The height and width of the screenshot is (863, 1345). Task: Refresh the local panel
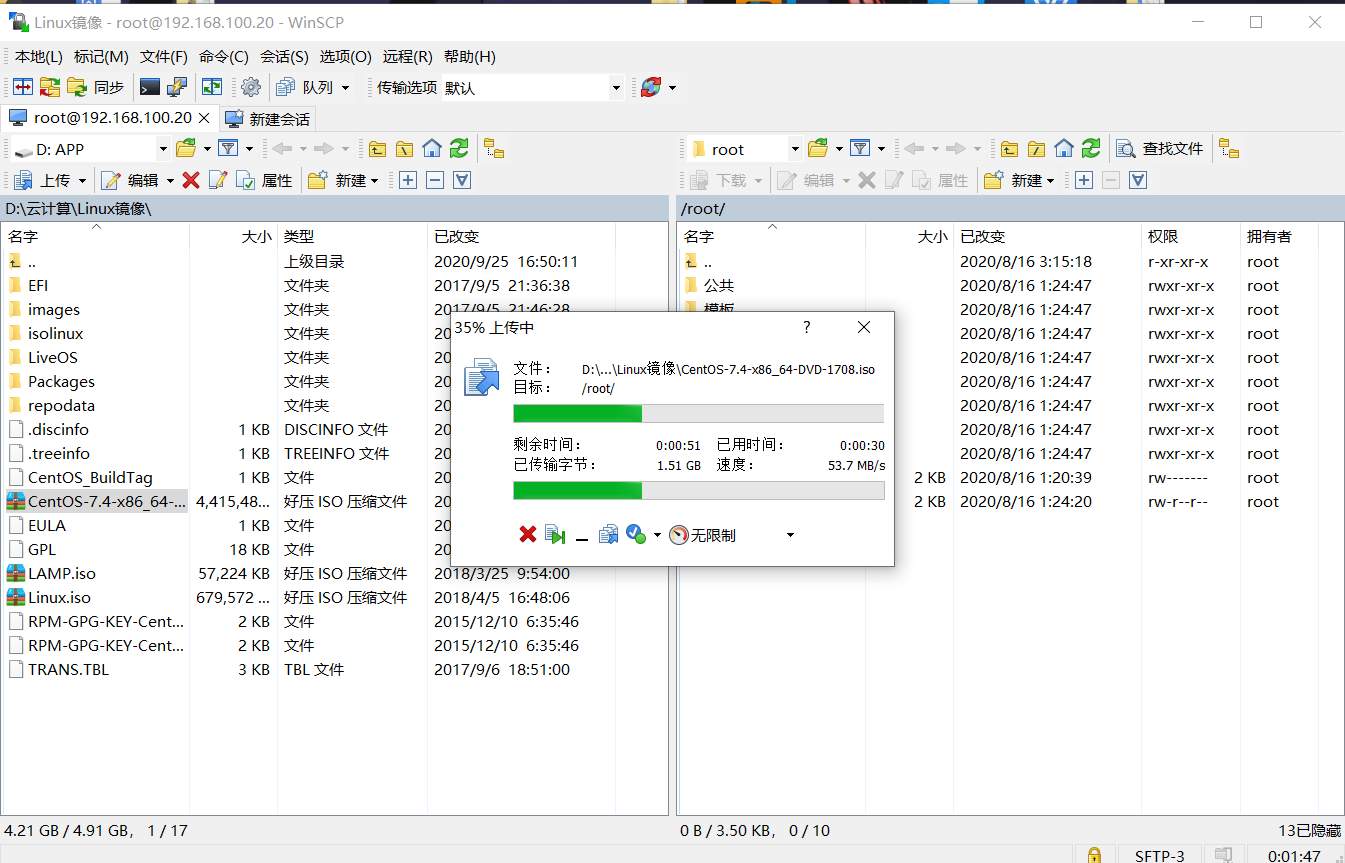(459, 149)
